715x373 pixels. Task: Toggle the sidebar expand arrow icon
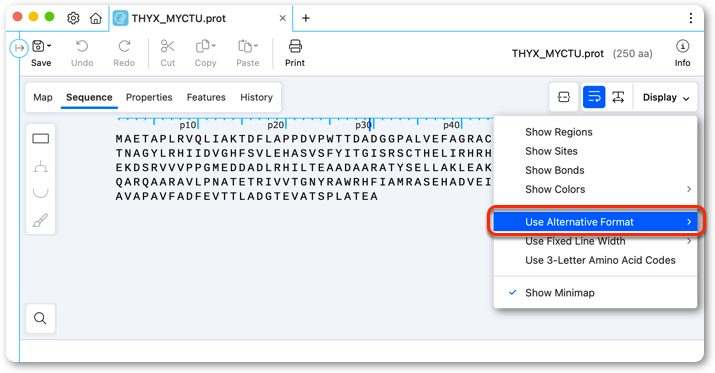pos(19,48)
